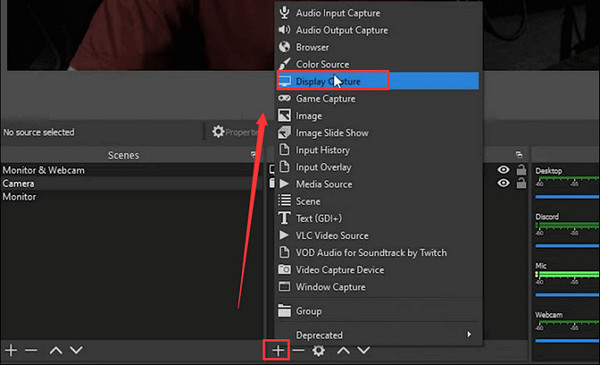Move source down with Sources arrow

coord(364,350)
